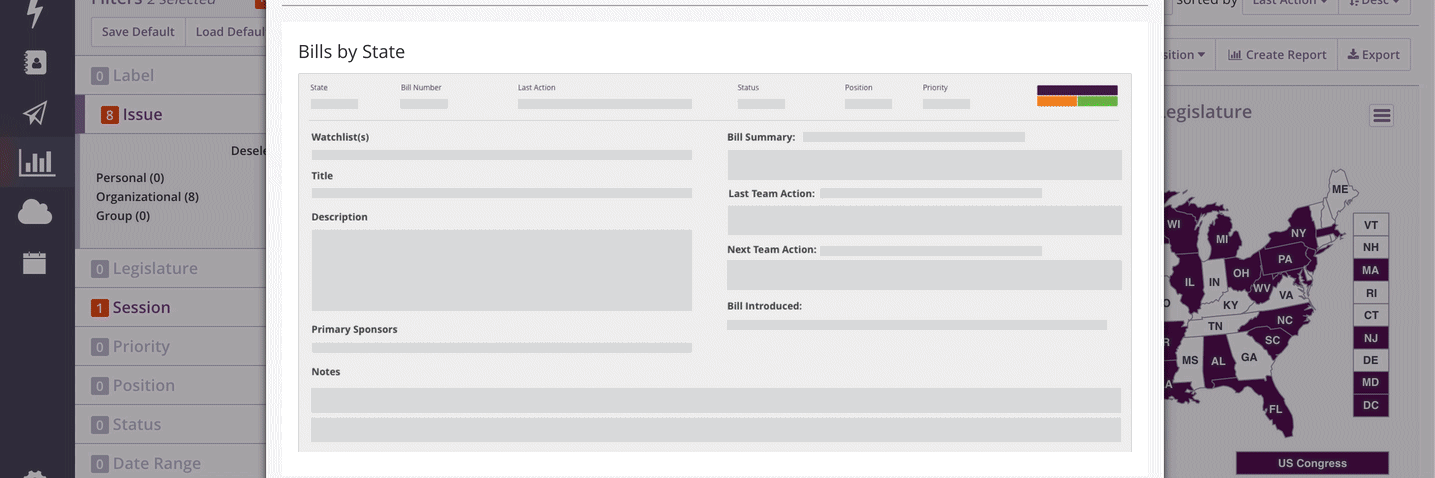Select Organizational (8) issue group
Image resolution: width=1435 pixels, height=478 pixels.
(147, 197)
